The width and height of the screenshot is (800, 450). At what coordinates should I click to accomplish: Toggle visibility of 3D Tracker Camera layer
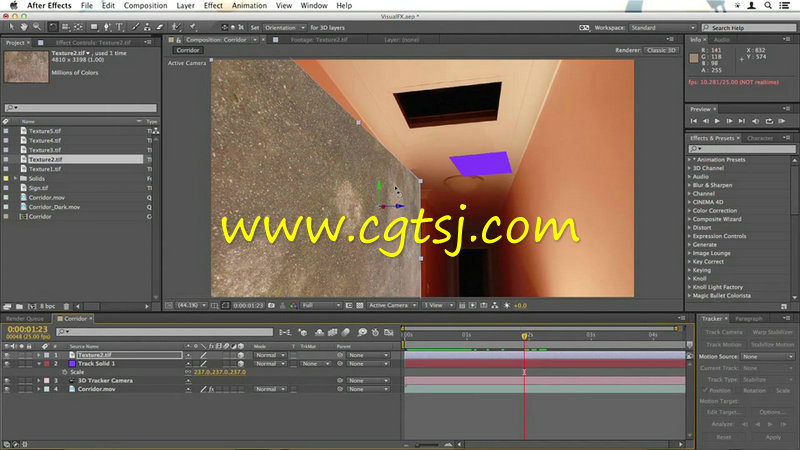(7, 381)
